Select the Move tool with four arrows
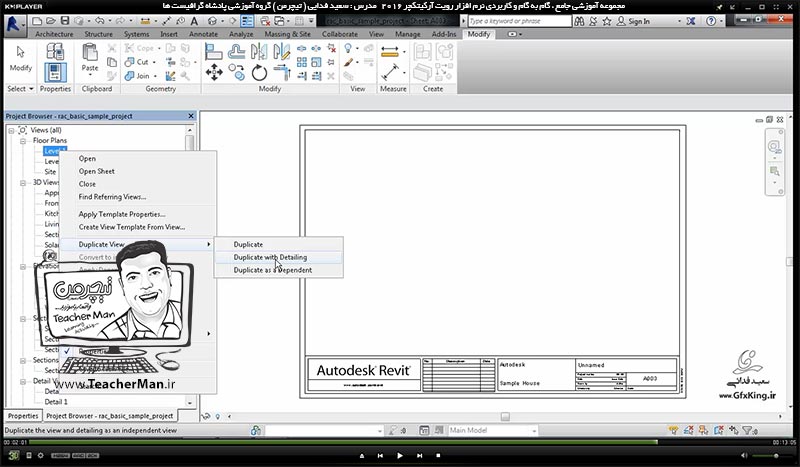This screenshot has width=800, height=467. pyautogui.click(x=214, y=72)
